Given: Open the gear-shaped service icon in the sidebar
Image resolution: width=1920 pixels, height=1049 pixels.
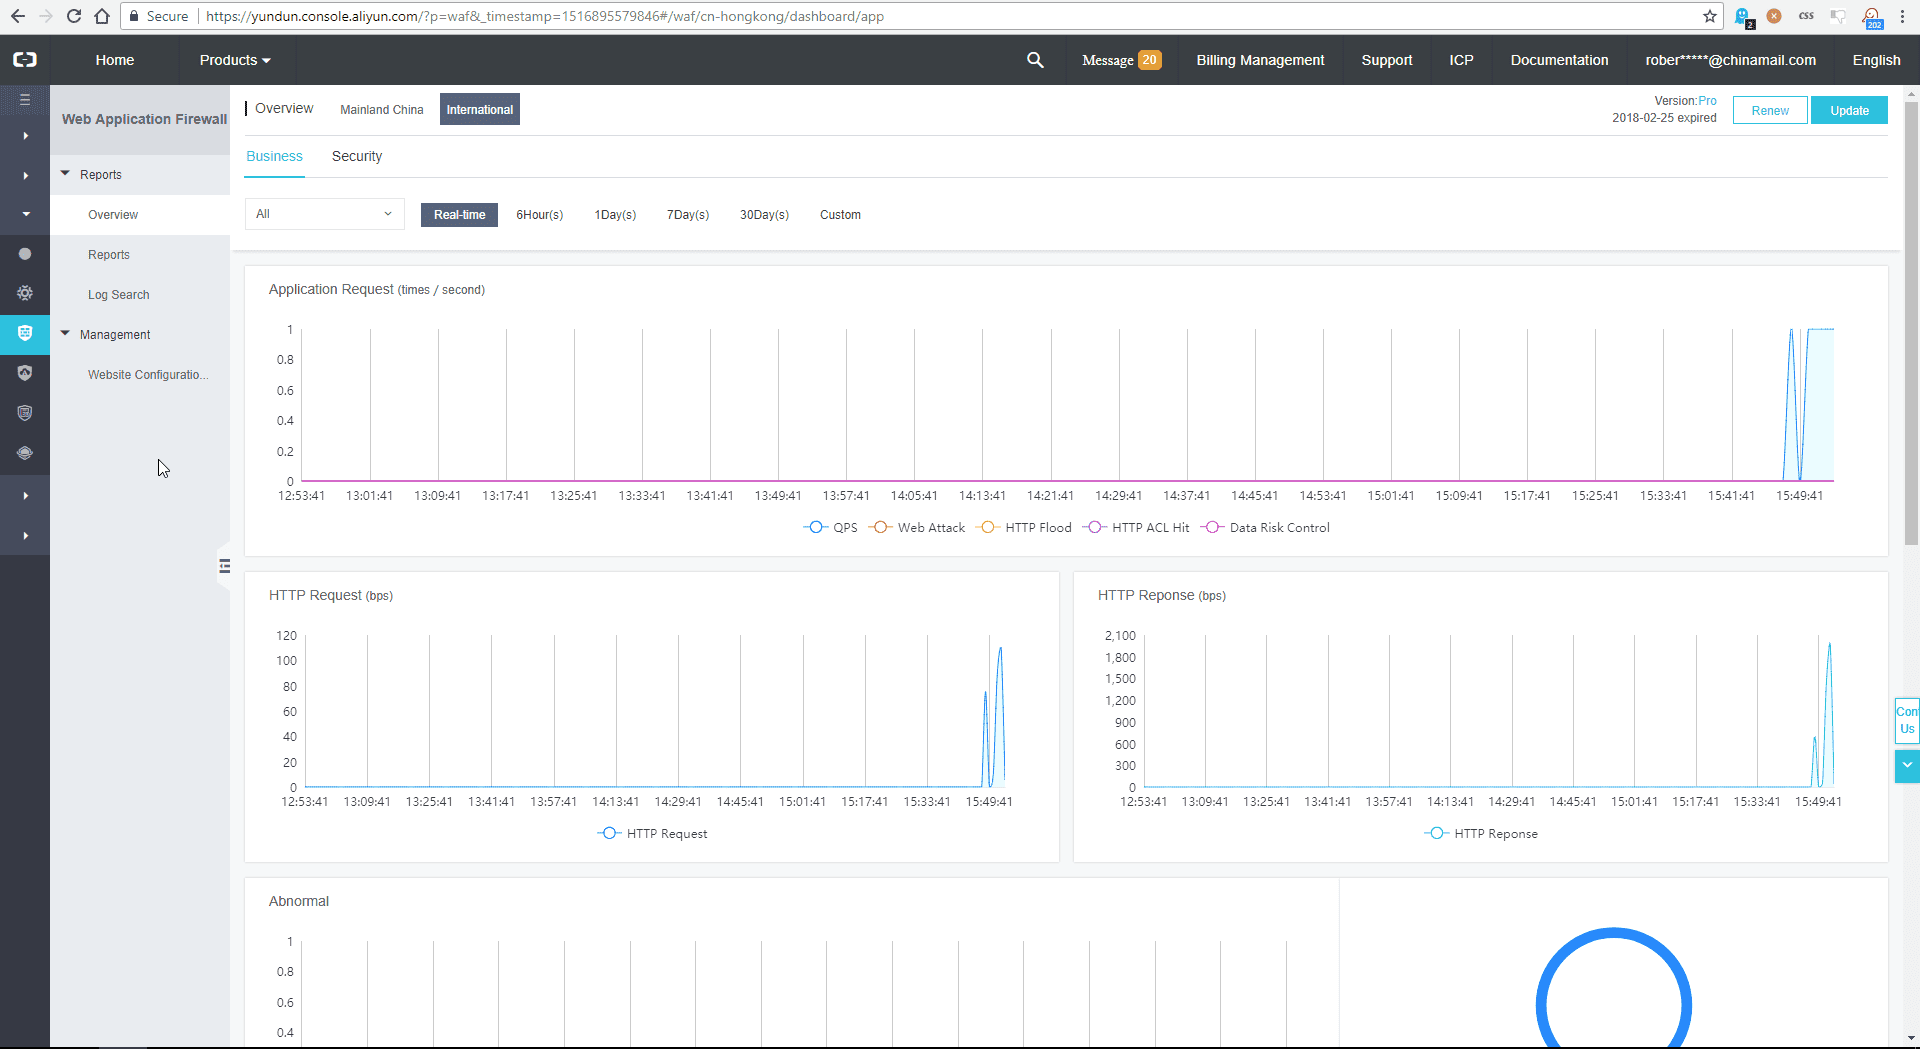Looking at the screenshot, I should 25,293.
